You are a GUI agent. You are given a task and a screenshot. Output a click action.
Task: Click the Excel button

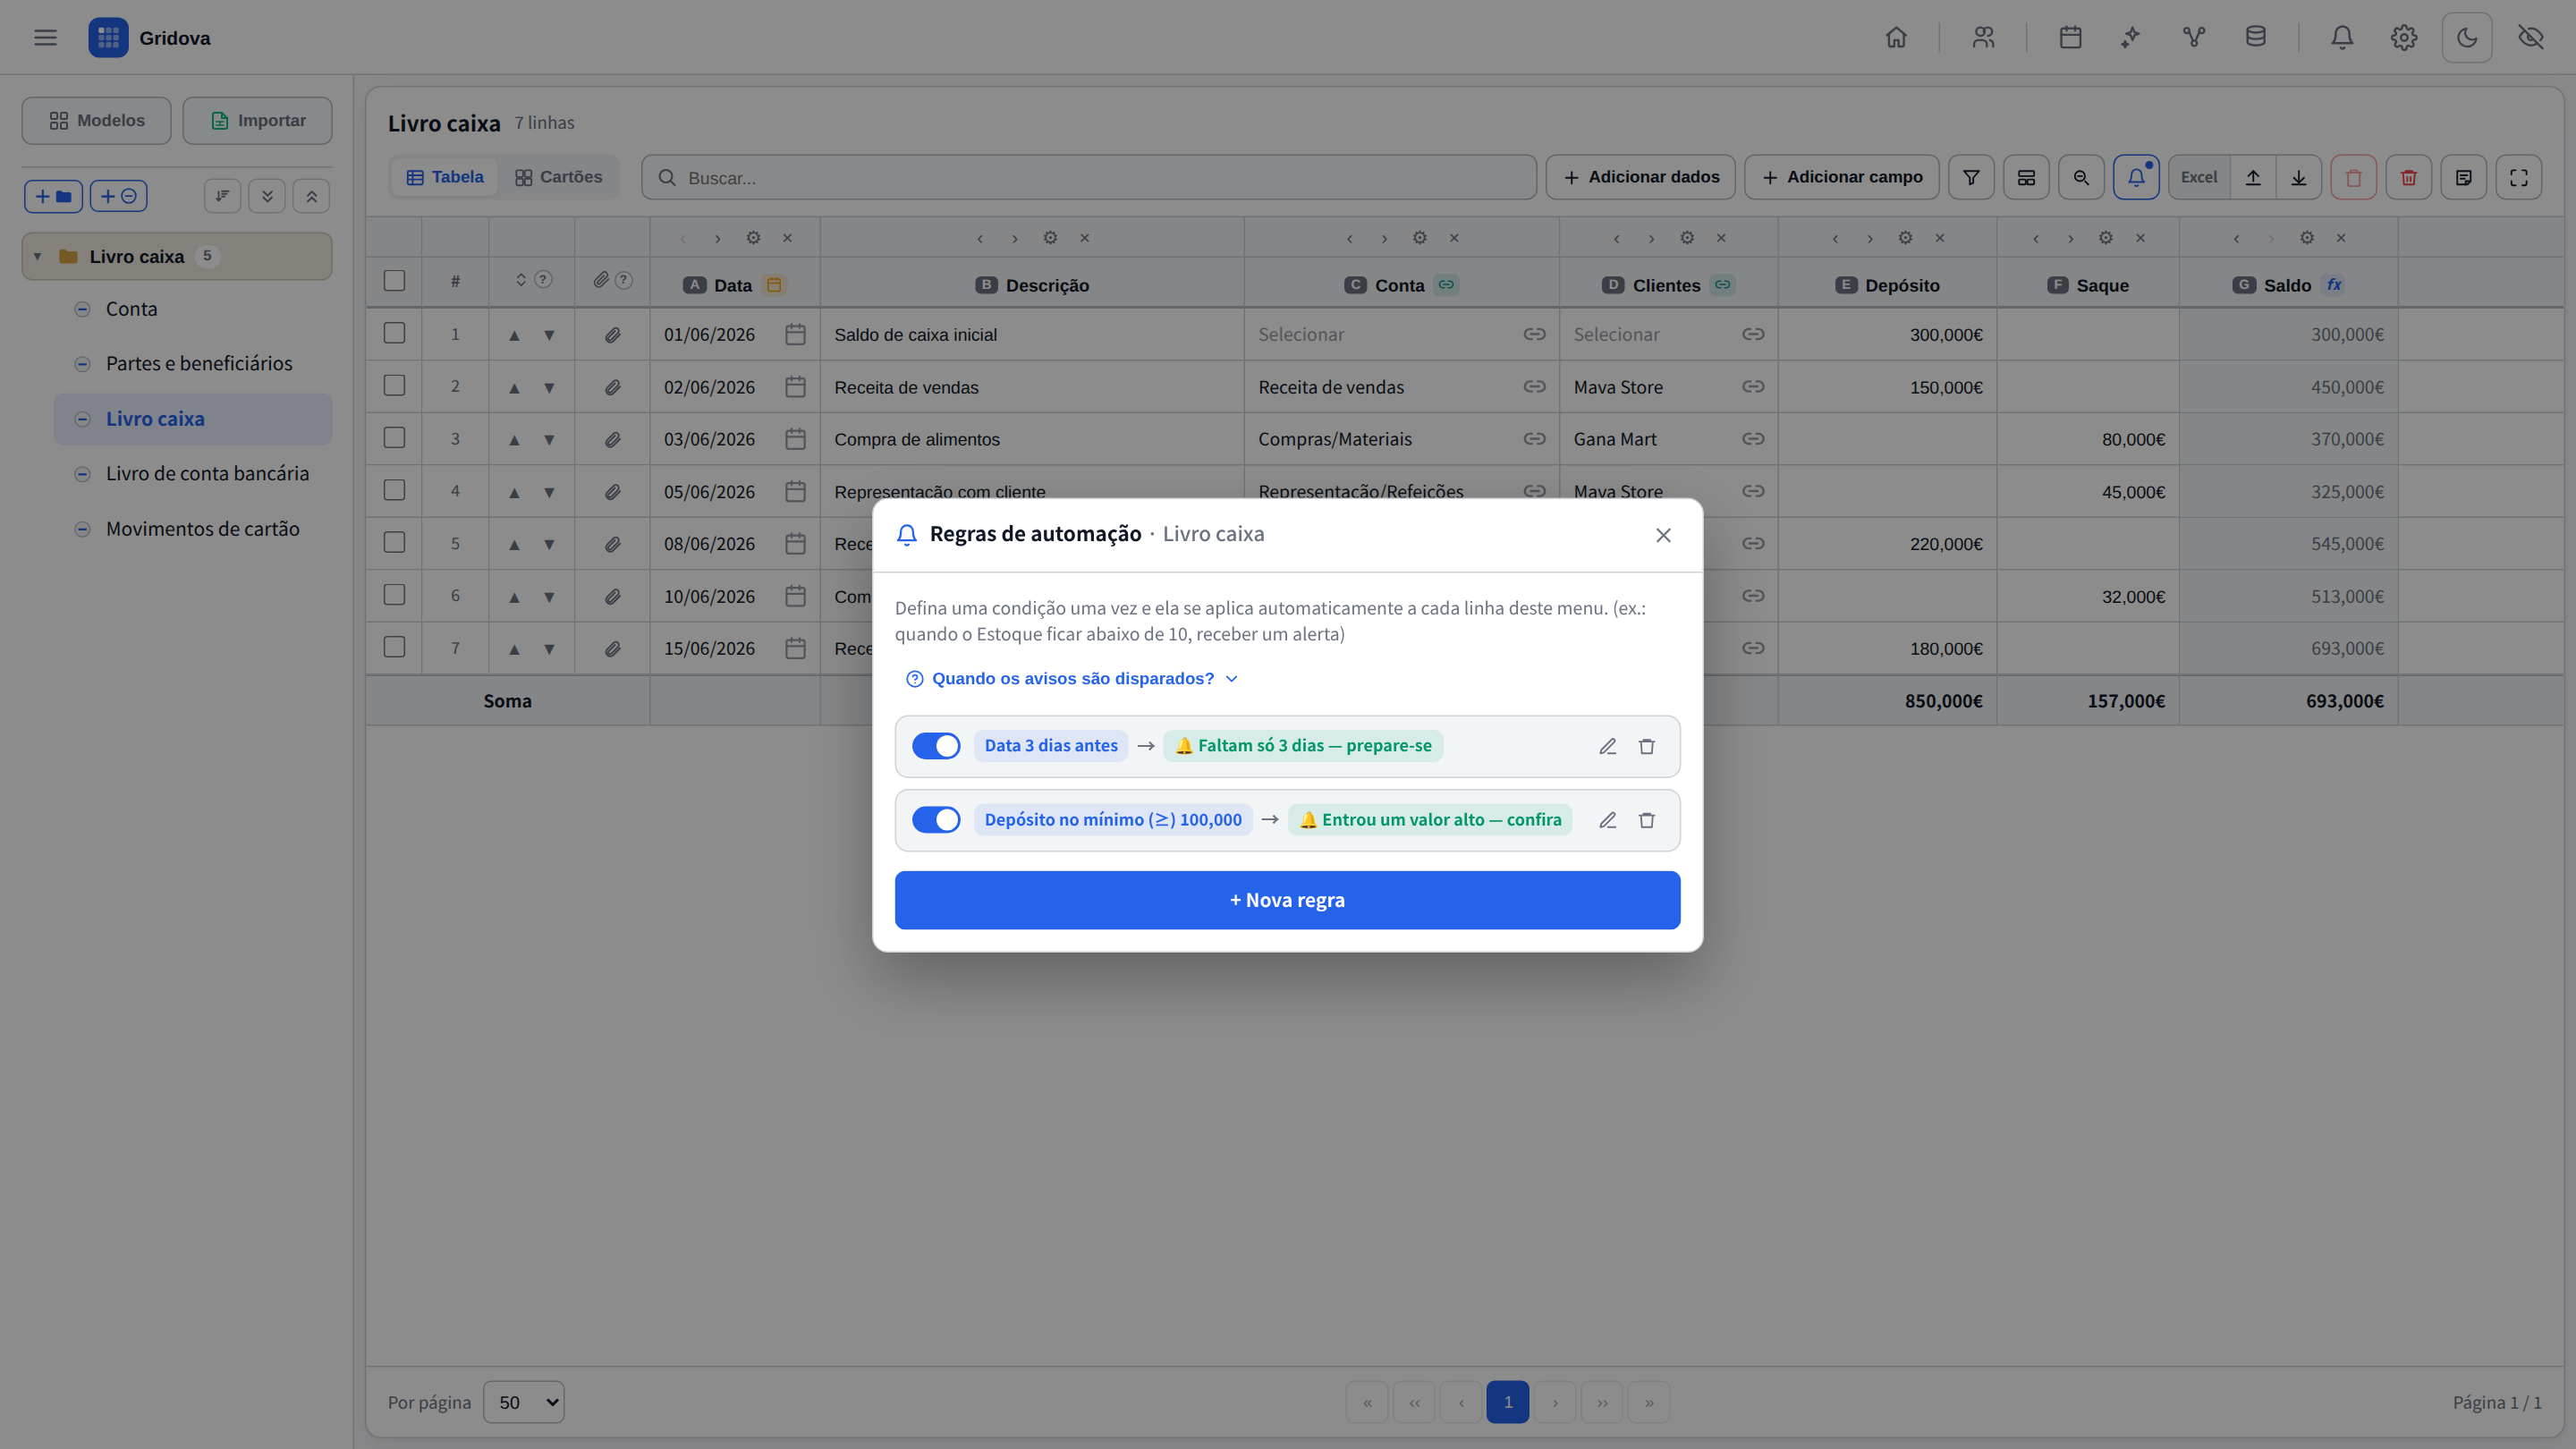click(2198, 178)
